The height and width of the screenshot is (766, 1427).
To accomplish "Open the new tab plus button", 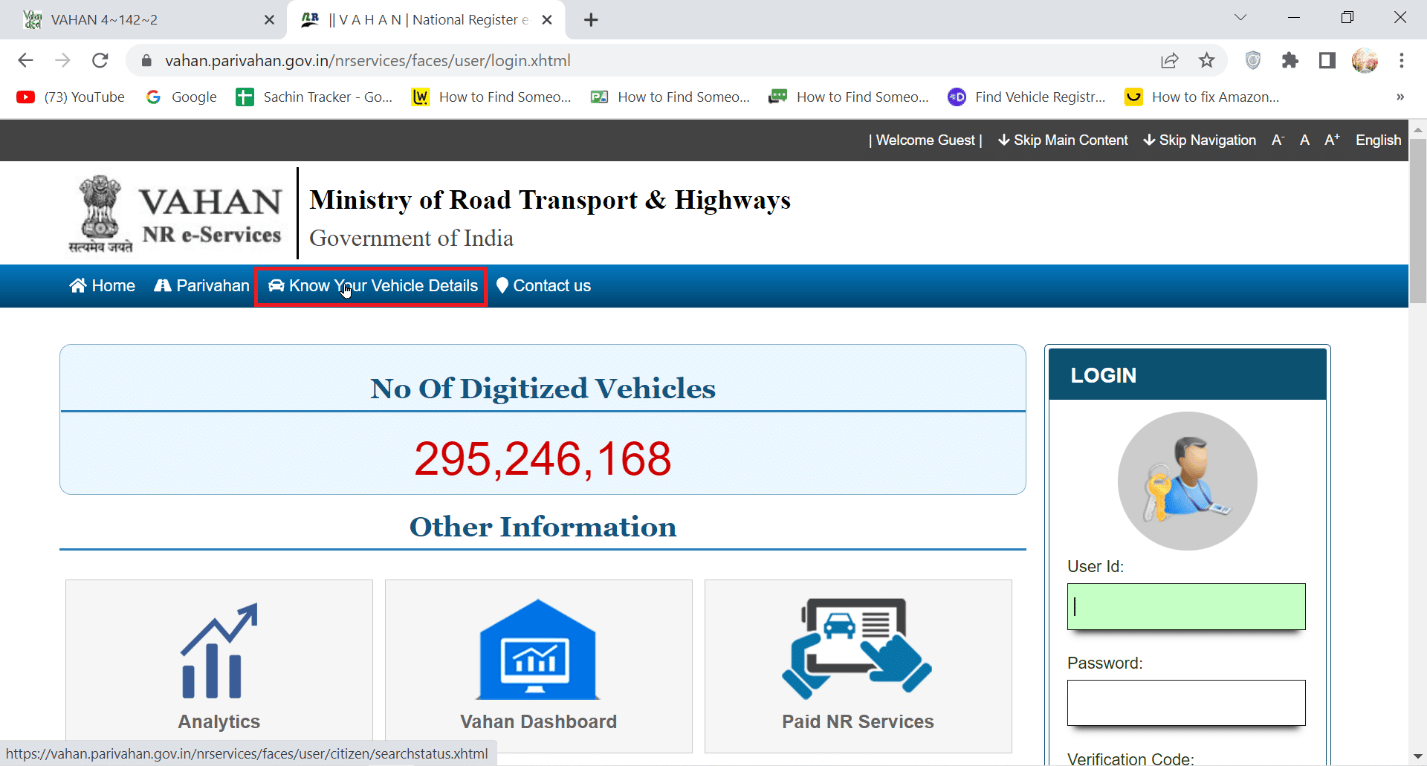I will (591, 20).
